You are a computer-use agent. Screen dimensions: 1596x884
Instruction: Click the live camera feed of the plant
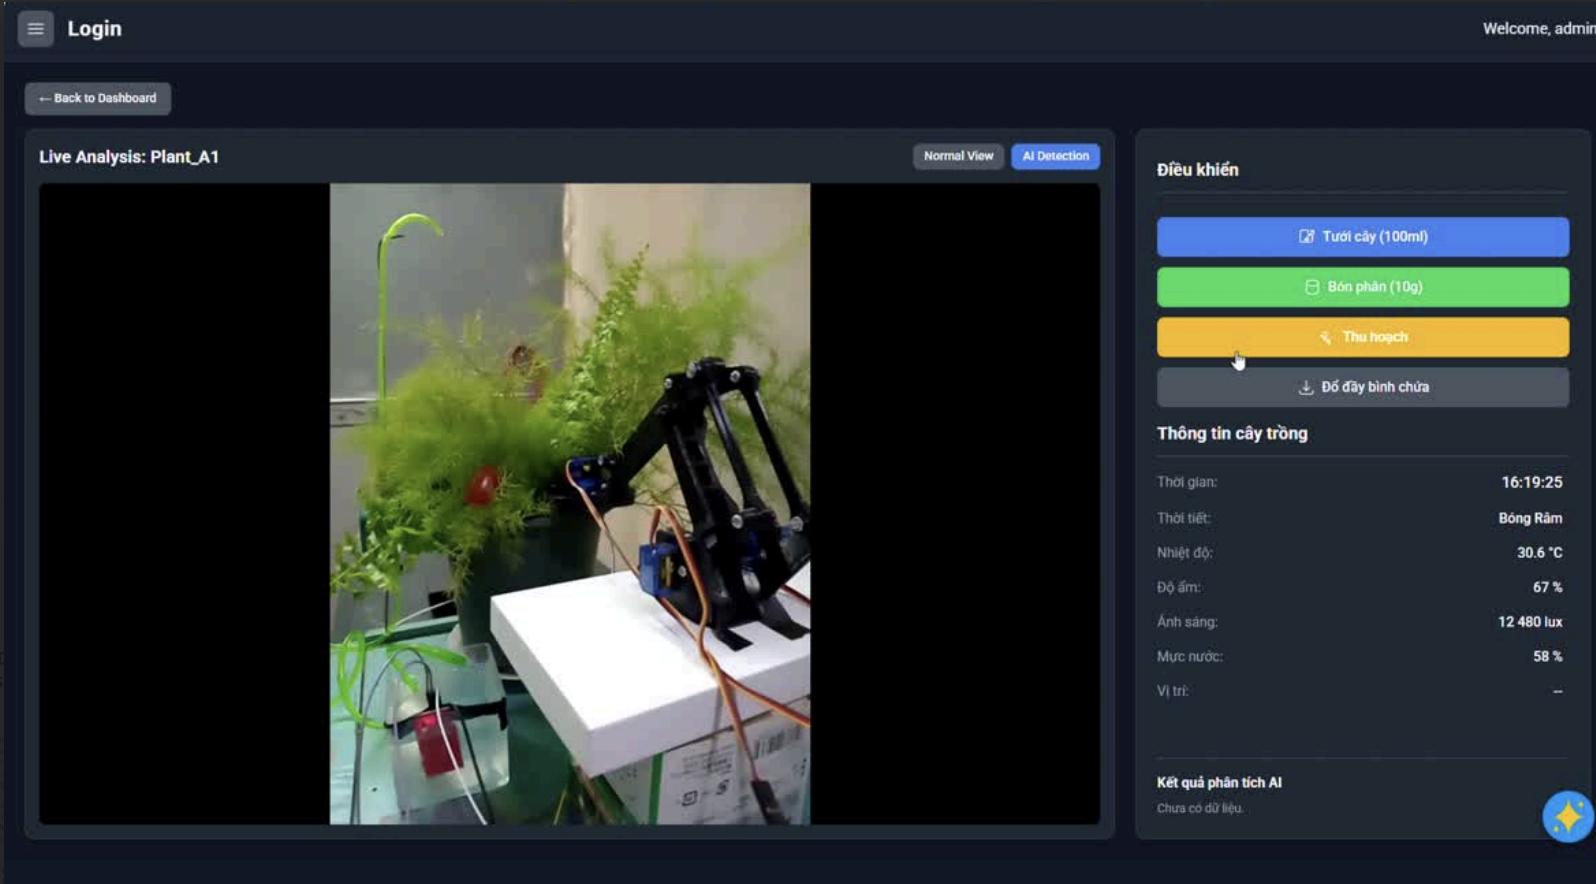click(x=569, y=503)
